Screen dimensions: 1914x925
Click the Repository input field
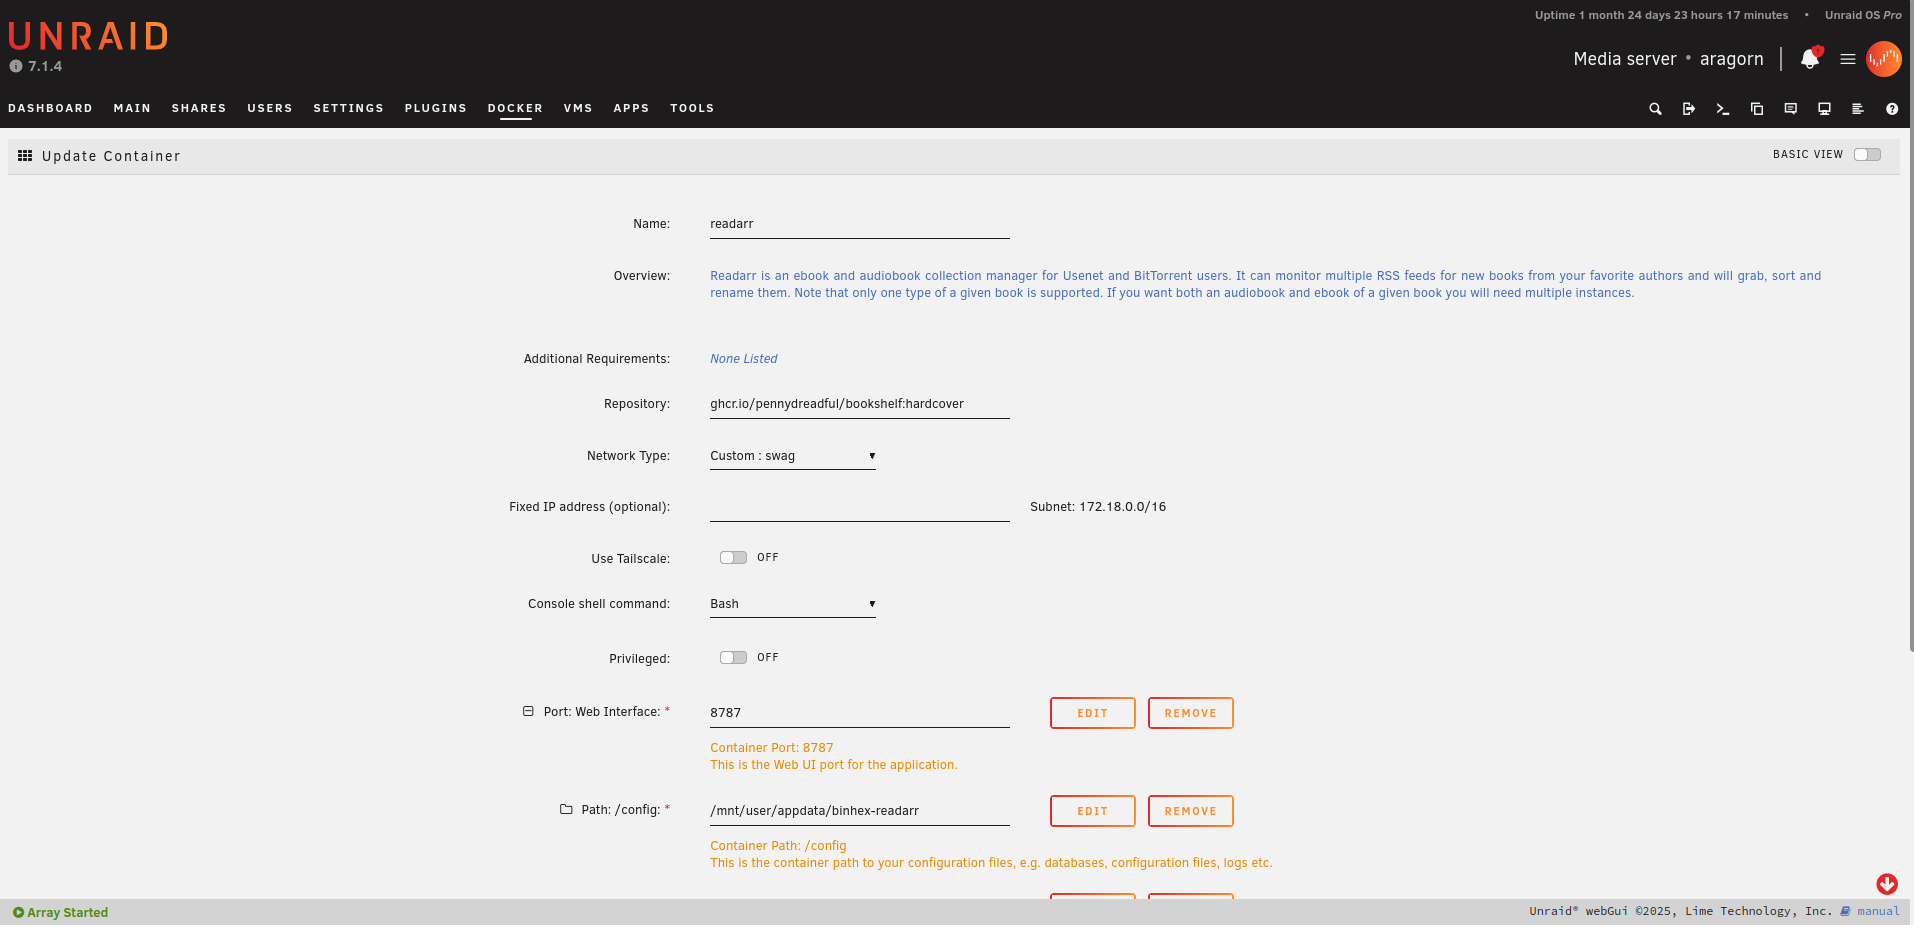point(860,404)
